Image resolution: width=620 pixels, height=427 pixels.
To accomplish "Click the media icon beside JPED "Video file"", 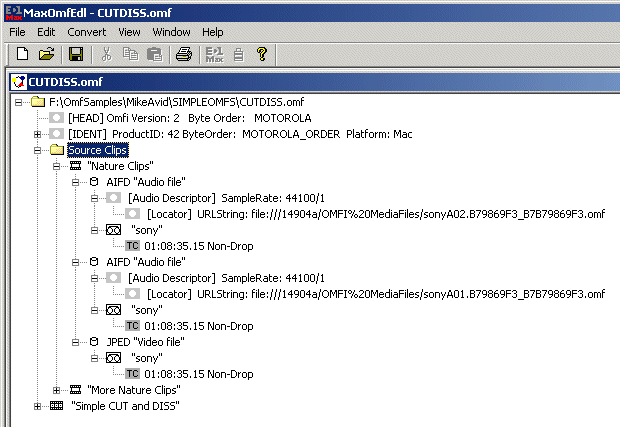I will (x=94, y=342).
